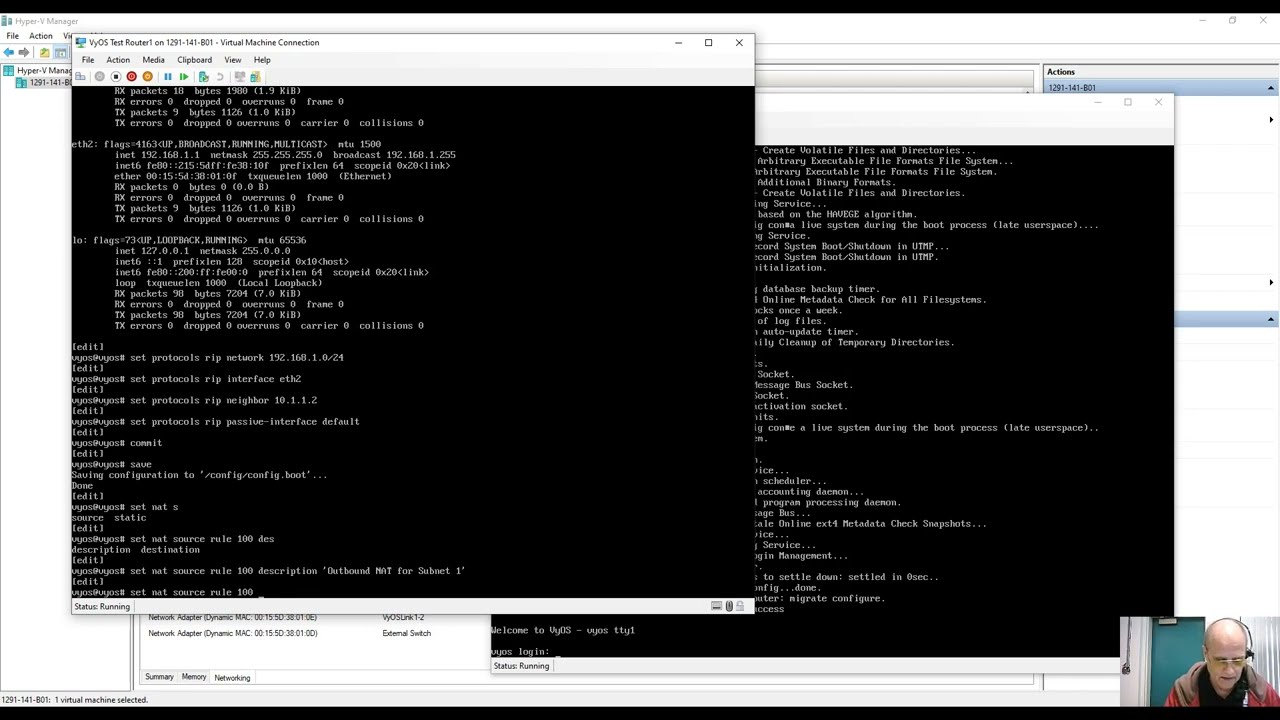Click Status: Running in the Router1 window

[101, 606]
